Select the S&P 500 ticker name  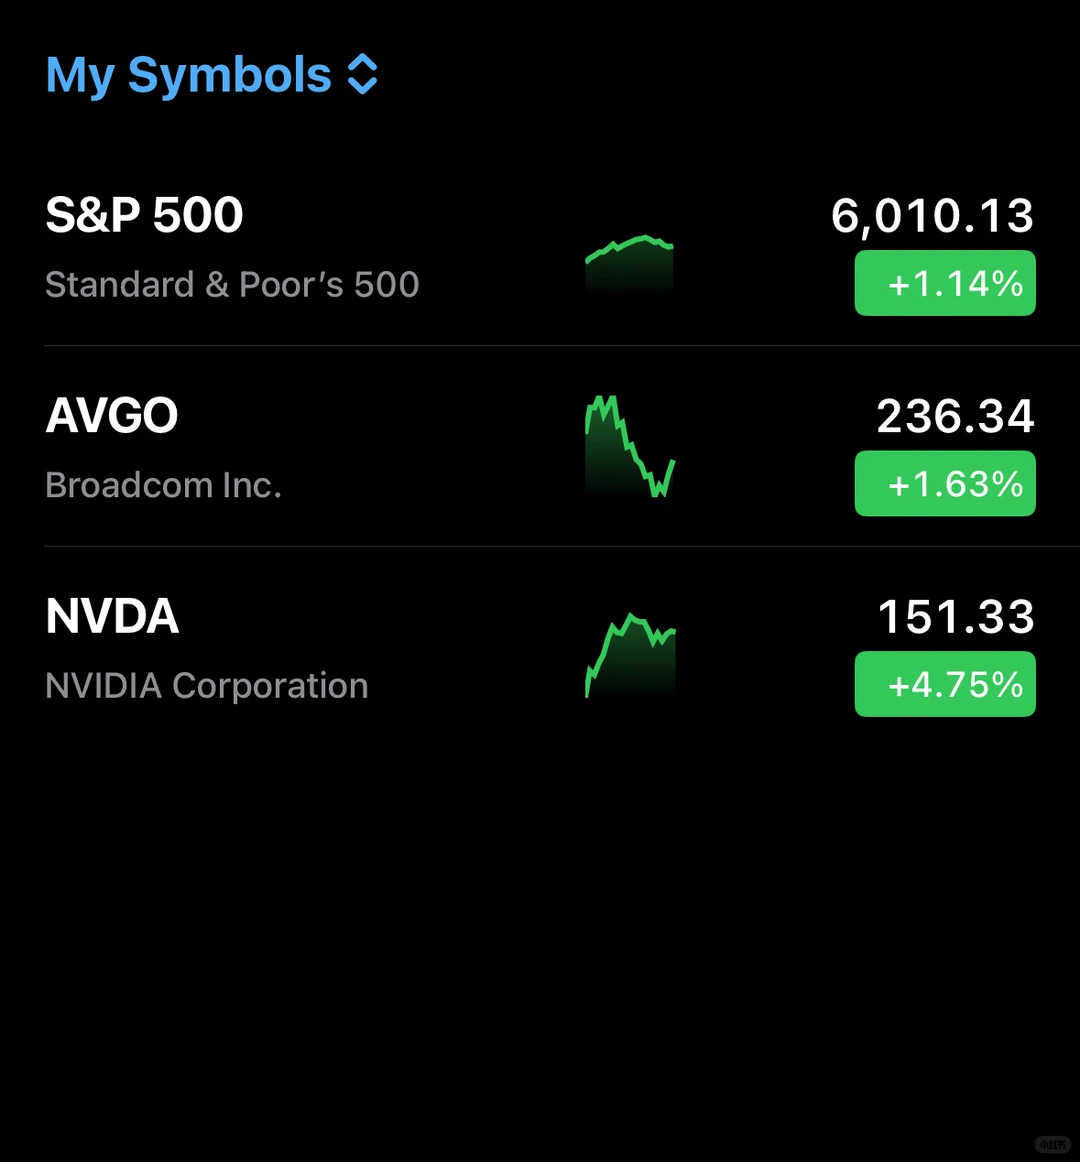pos(145,215)
